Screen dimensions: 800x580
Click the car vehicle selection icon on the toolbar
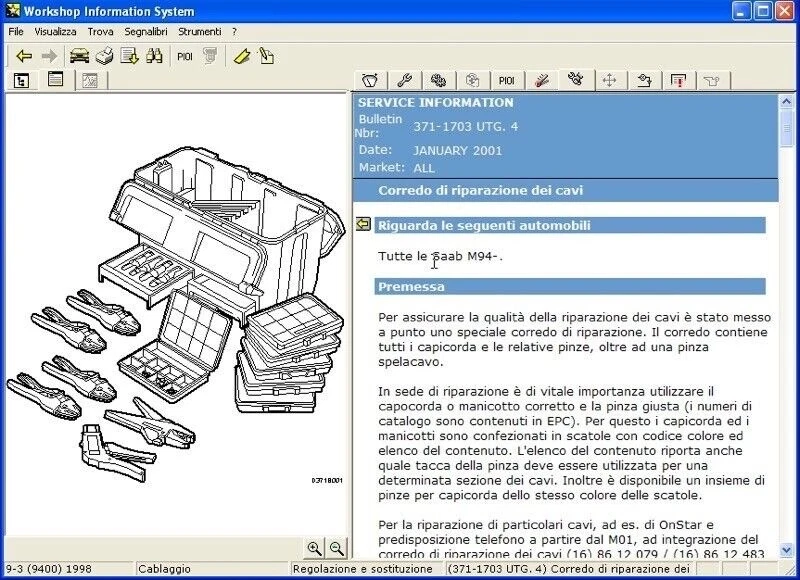[x=78, y=57]
